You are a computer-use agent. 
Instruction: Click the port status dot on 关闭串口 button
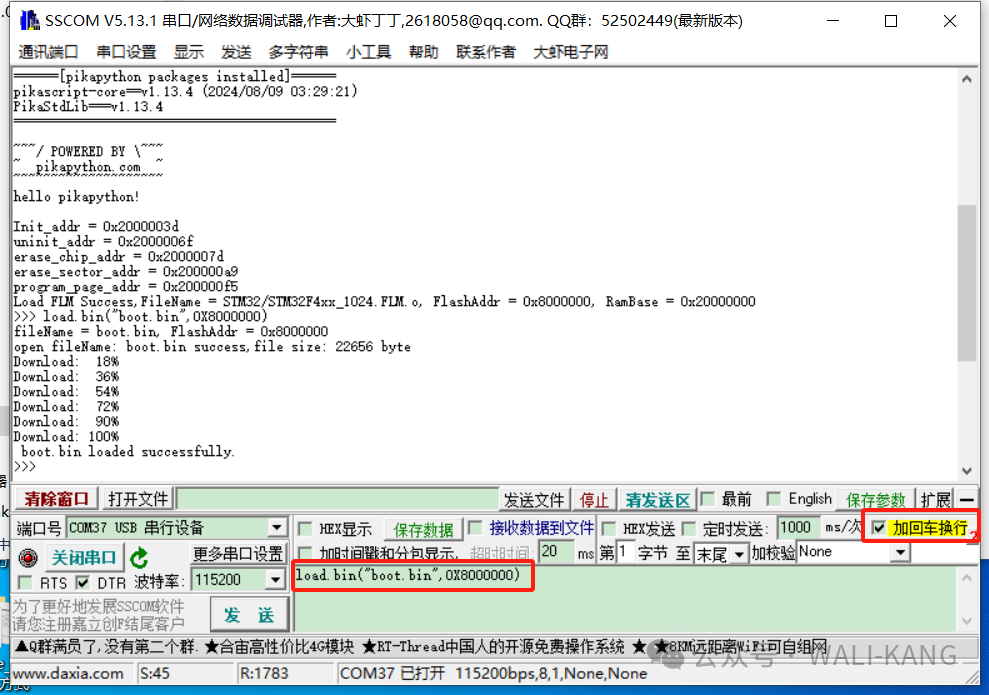pyautogui.click(x=27, y=558)
